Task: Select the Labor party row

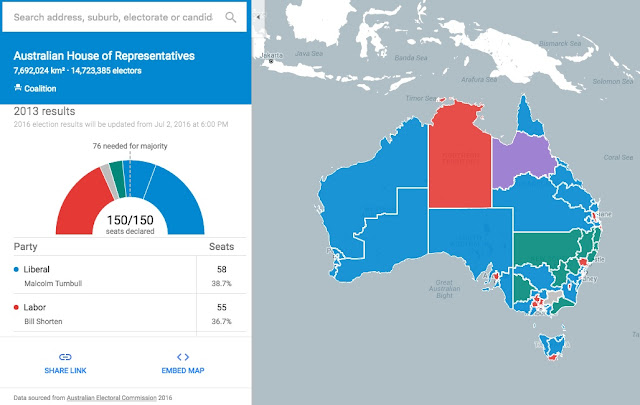Action: (130, 313)
